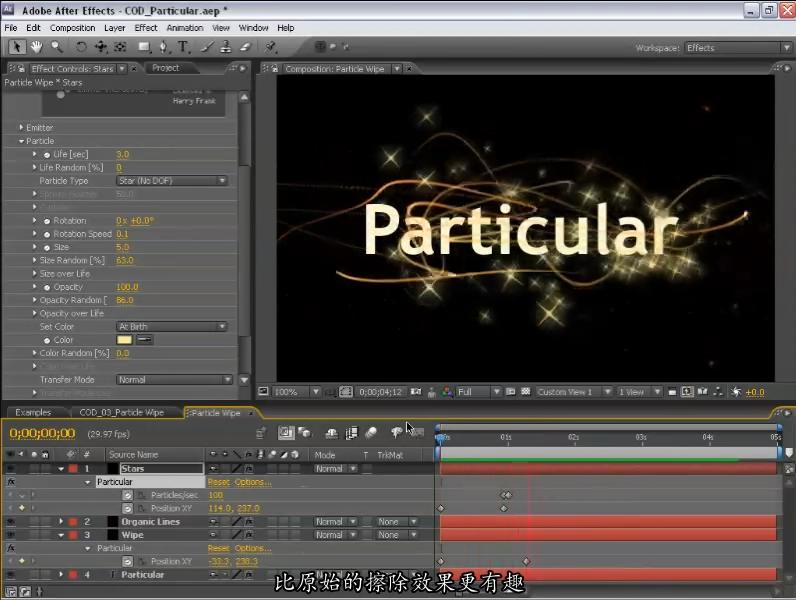
Task: Select the Puppet Pin tool
Action: point(271,47)
